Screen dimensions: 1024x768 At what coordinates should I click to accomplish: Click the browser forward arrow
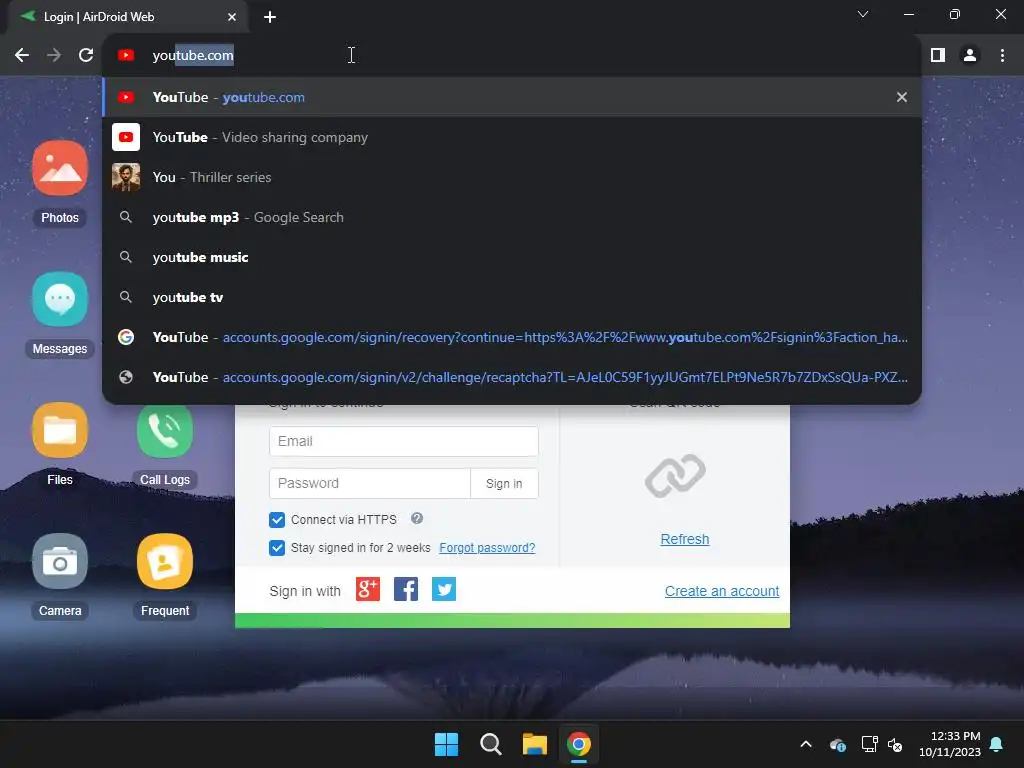coord(54,55)
